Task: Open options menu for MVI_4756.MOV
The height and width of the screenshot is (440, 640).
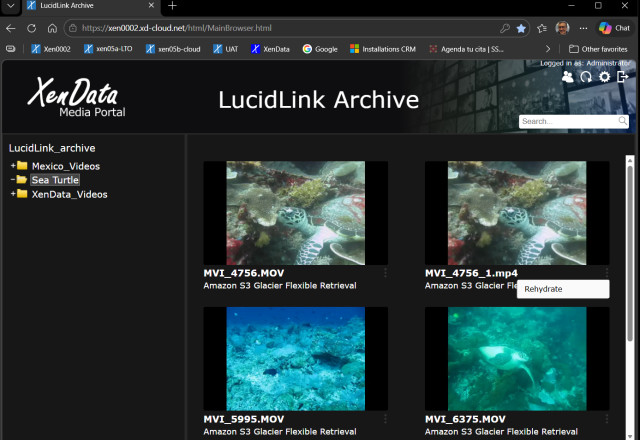Action: point(385,273)
